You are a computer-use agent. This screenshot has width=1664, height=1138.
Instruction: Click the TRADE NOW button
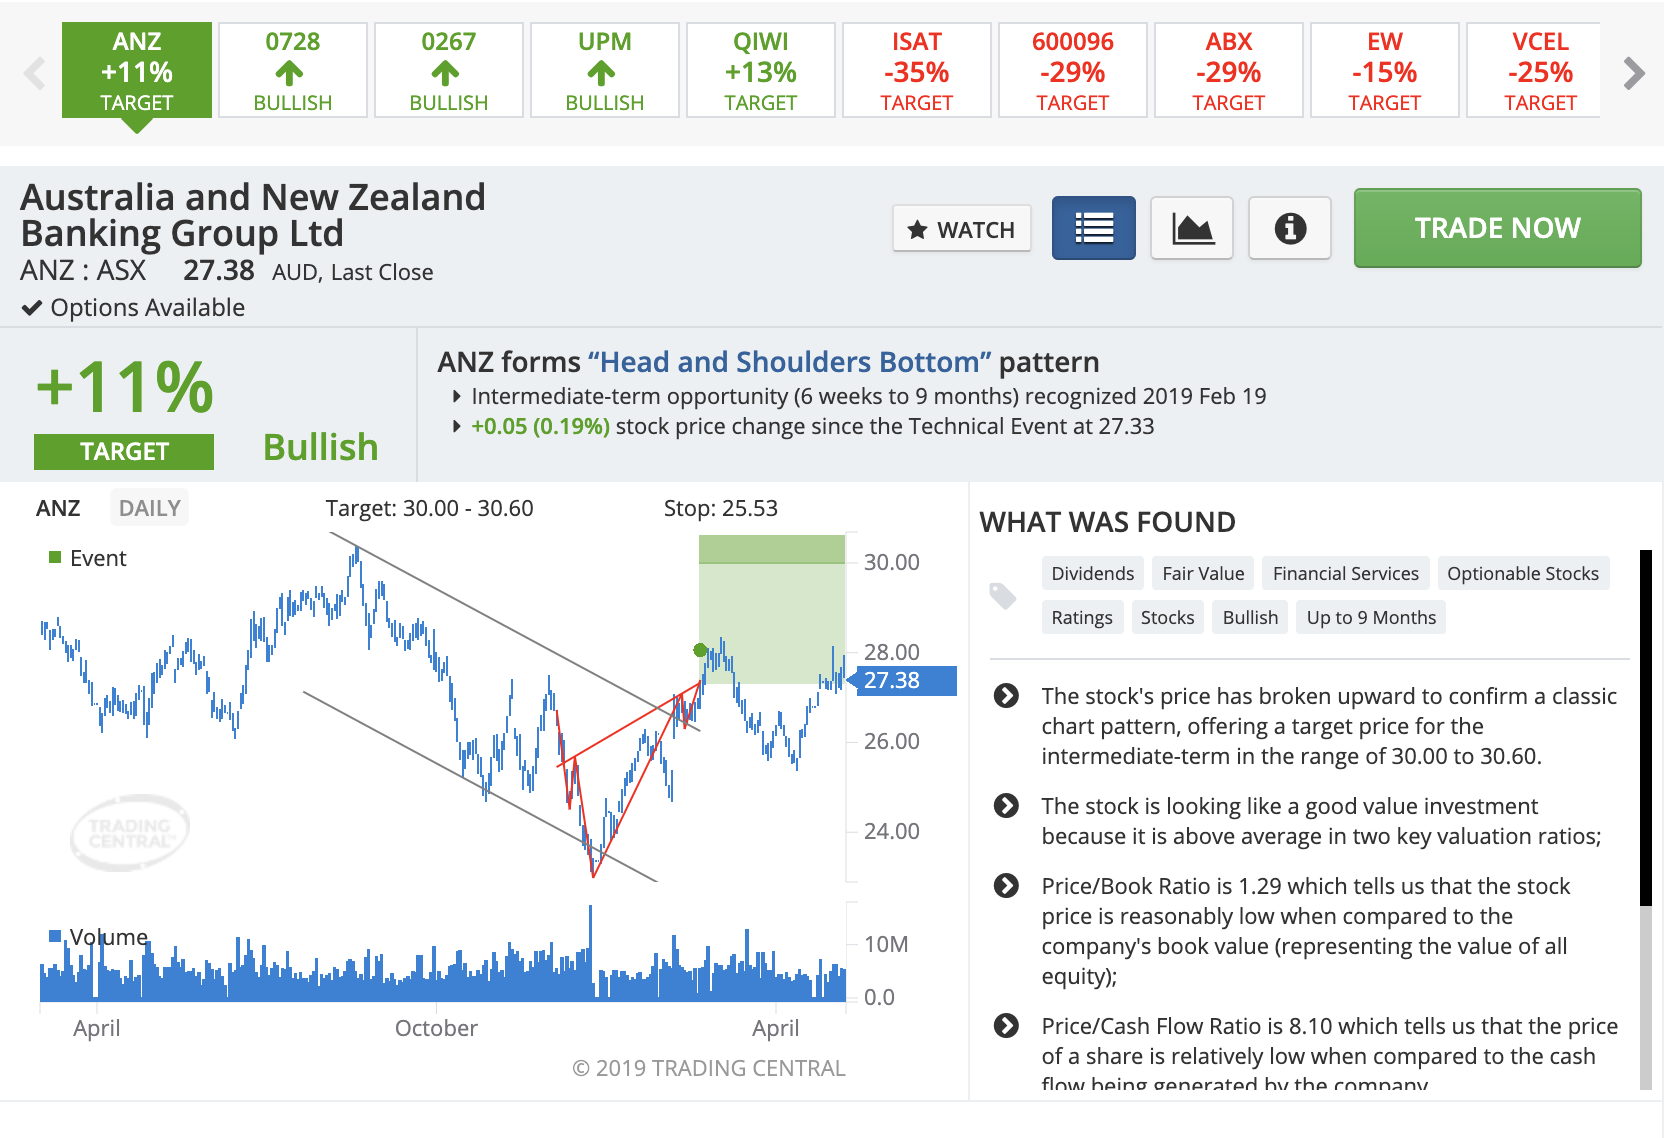click(x=1497, y=228)
